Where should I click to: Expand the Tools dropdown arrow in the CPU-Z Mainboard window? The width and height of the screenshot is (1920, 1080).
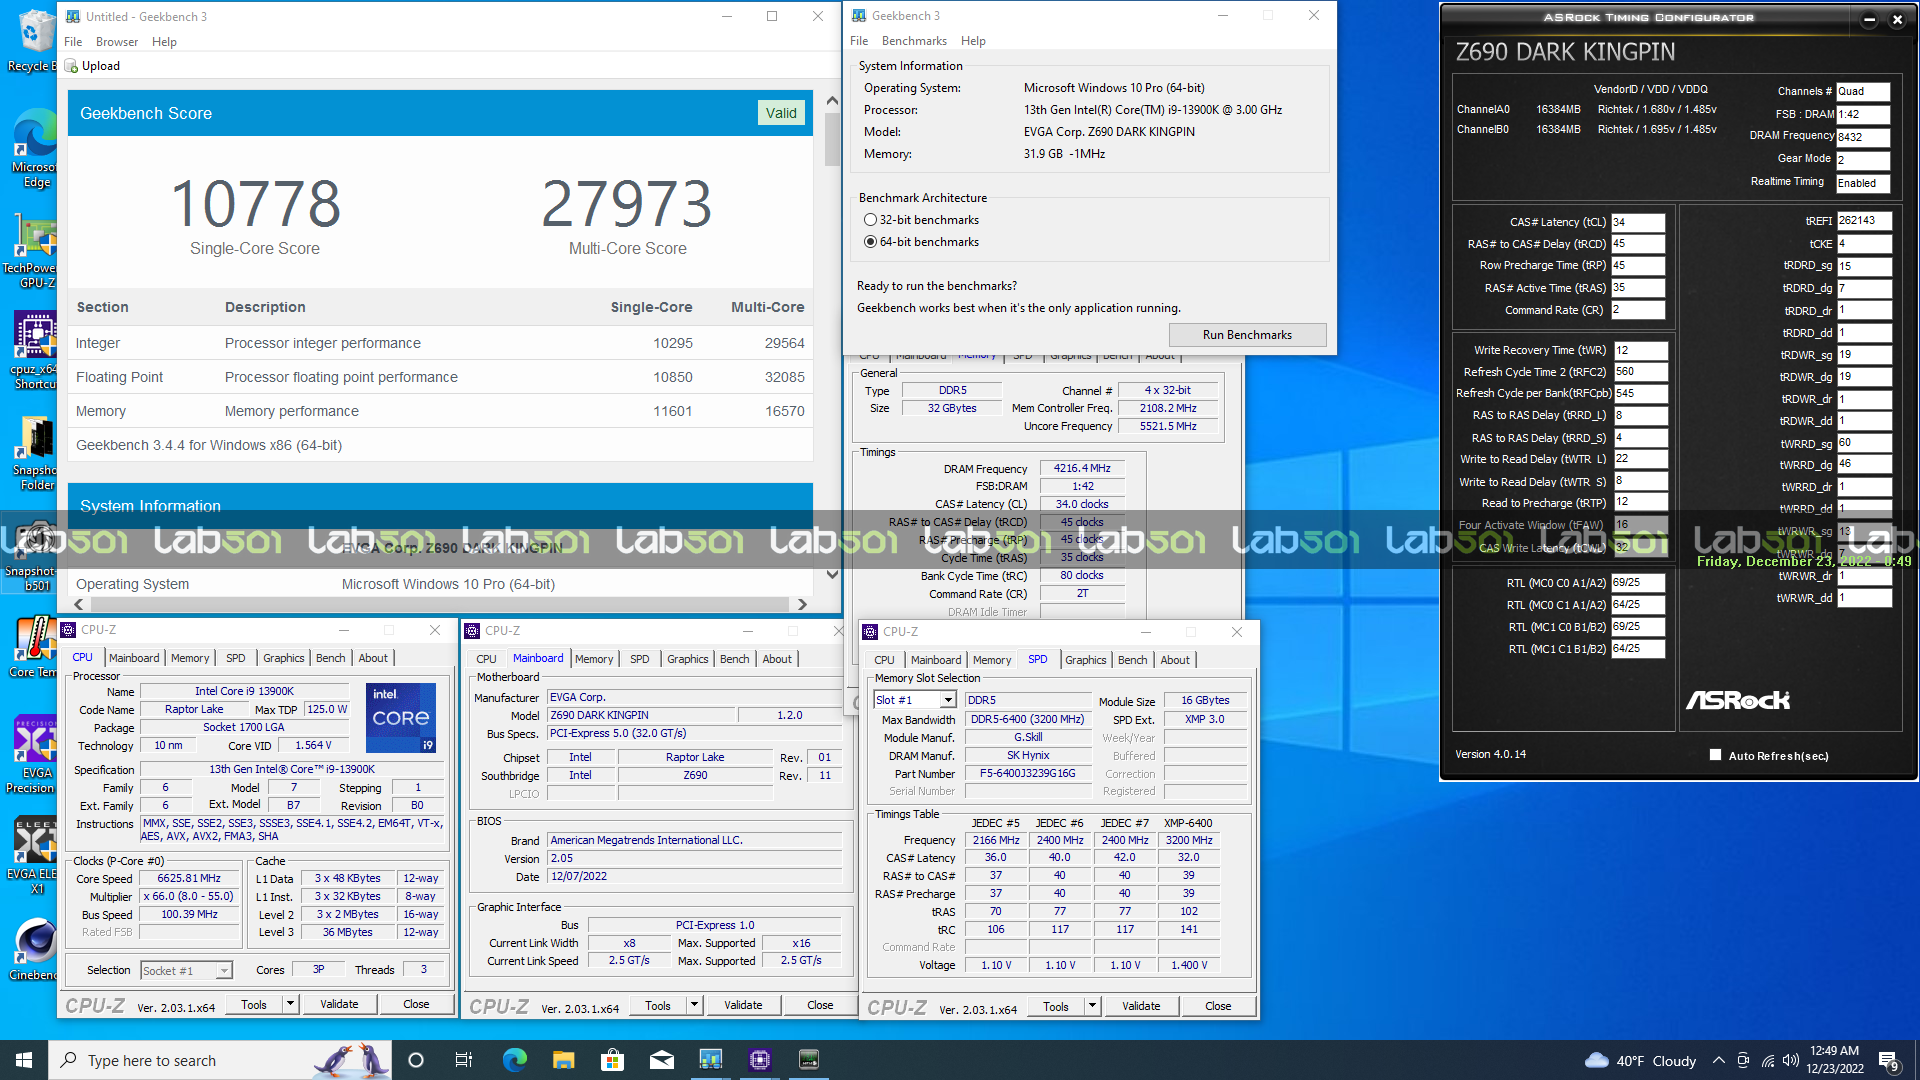tap(695, 1005)
